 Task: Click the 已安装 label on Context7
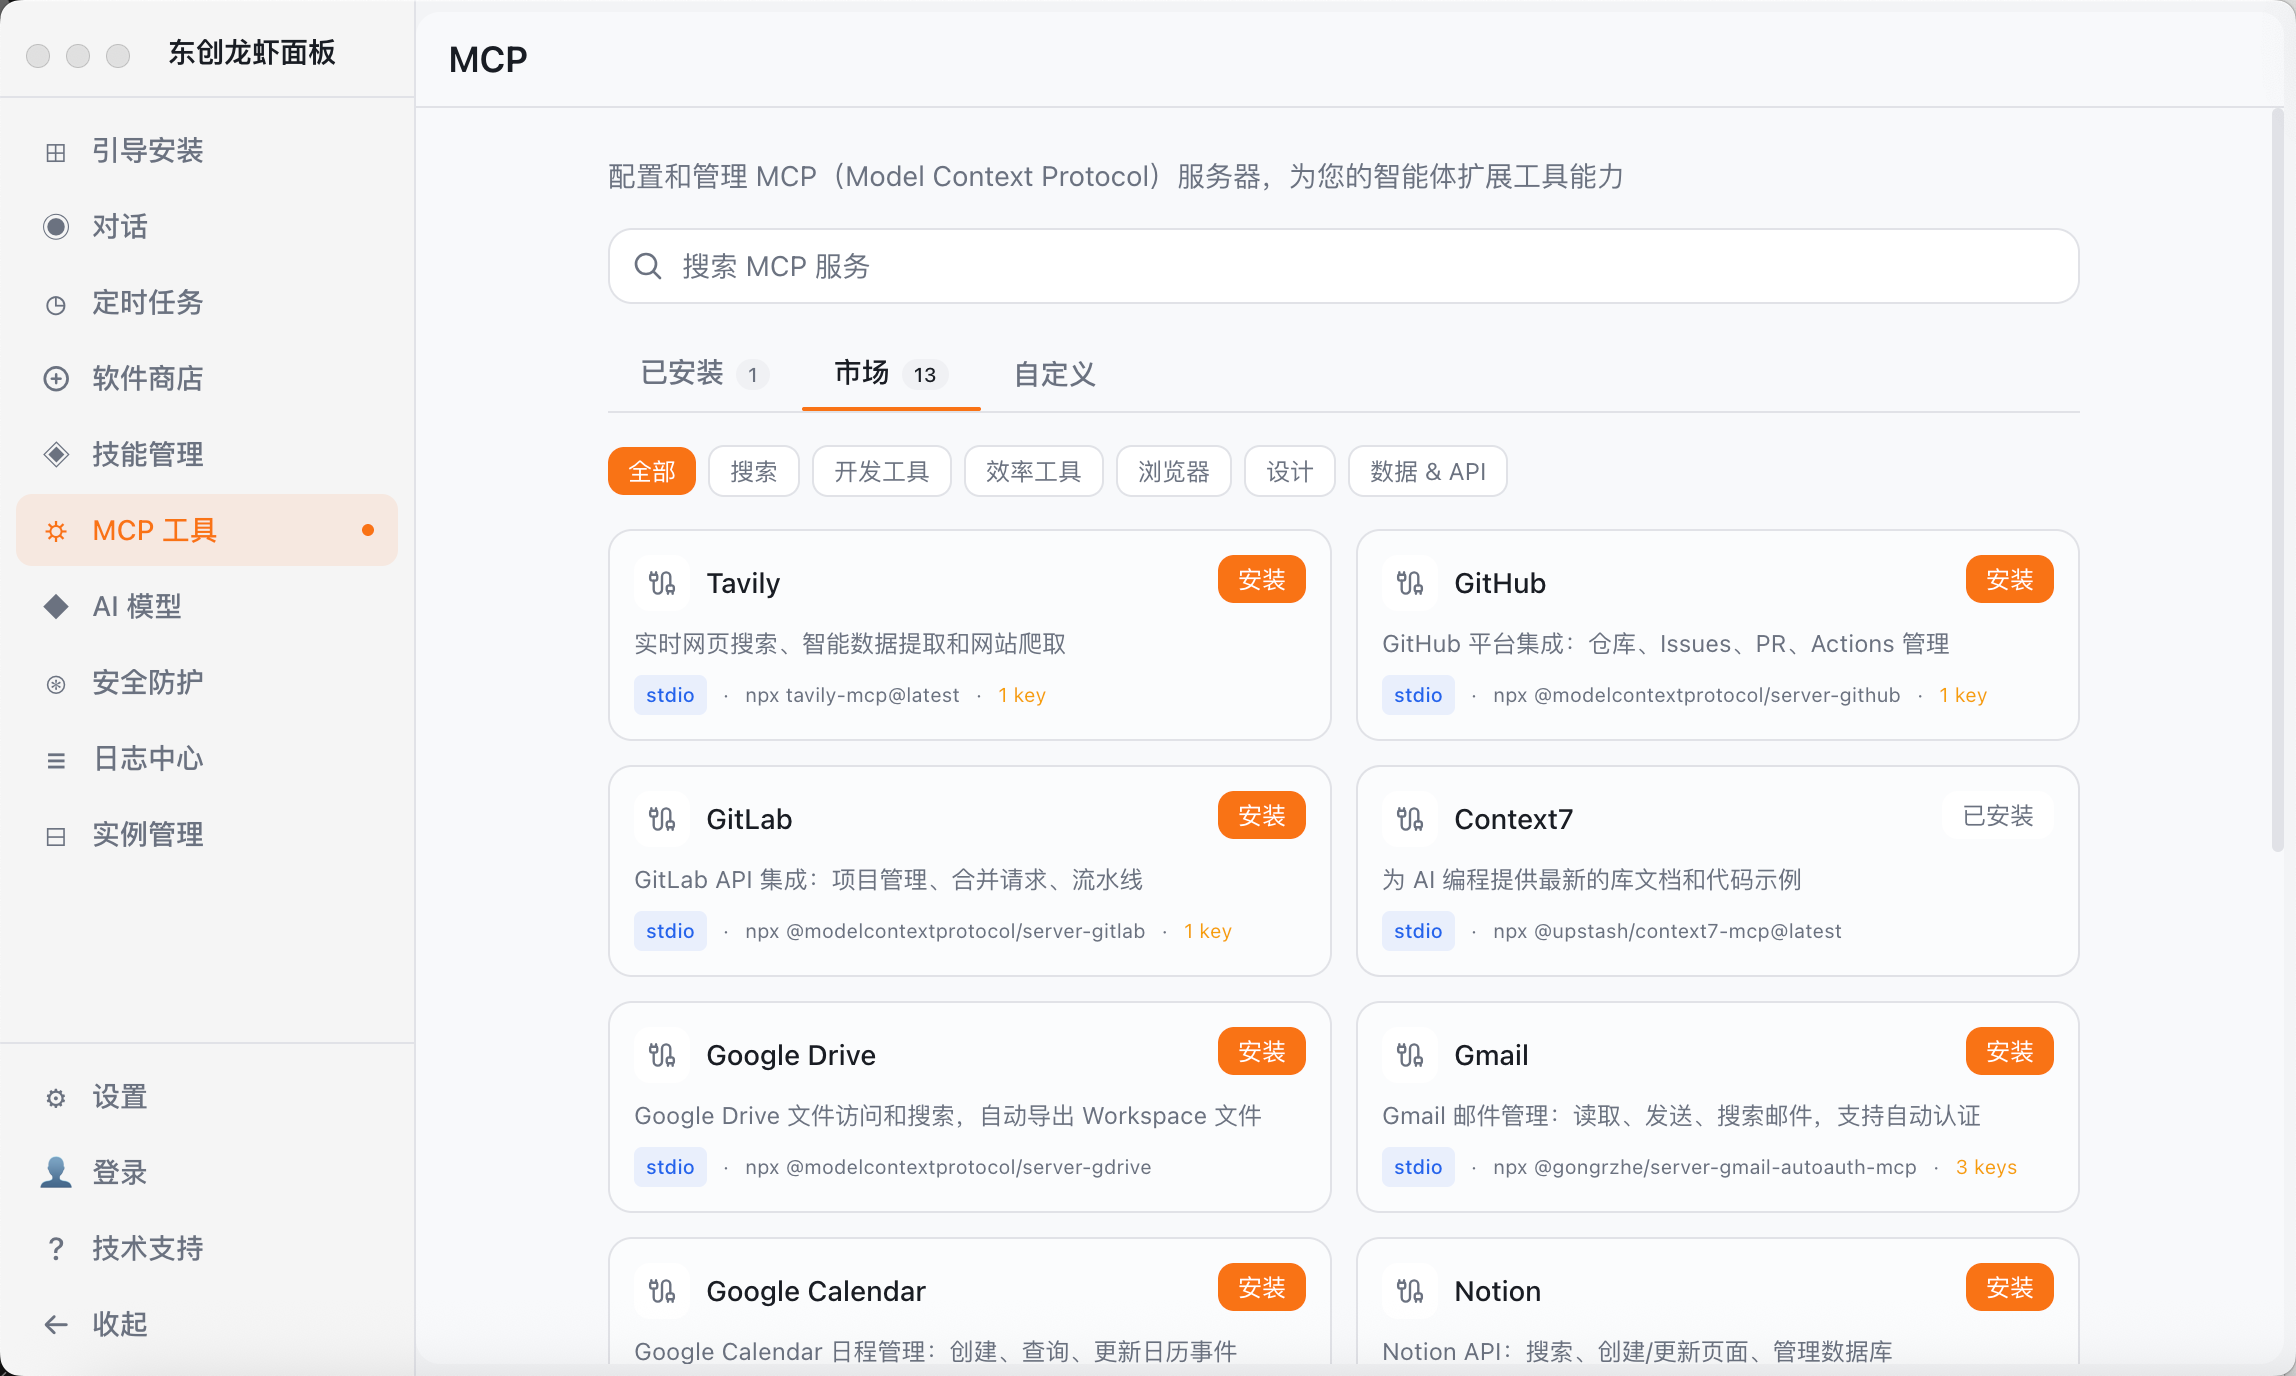1998,815
